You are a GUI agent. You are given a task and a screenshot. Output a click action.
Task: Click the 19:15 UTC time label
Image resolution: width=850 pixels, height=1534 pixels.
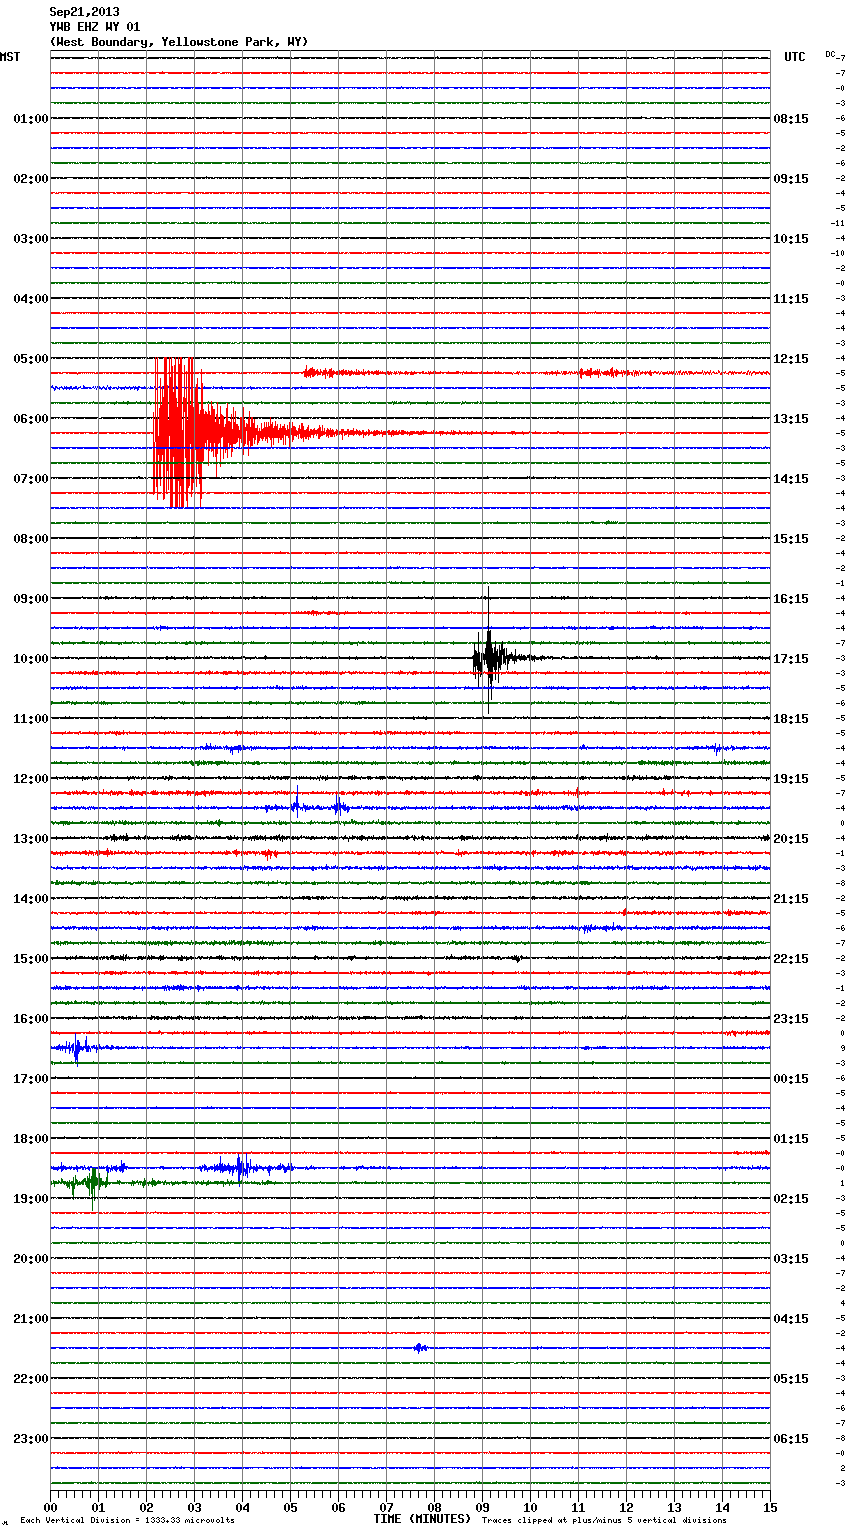[791, 779]
